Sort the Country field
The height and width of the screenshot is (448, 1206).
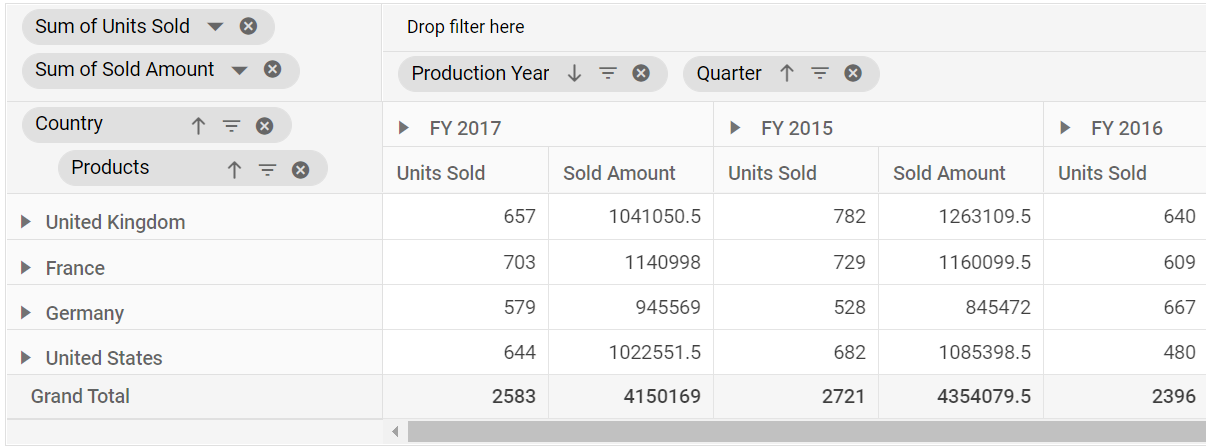point(198,126)
